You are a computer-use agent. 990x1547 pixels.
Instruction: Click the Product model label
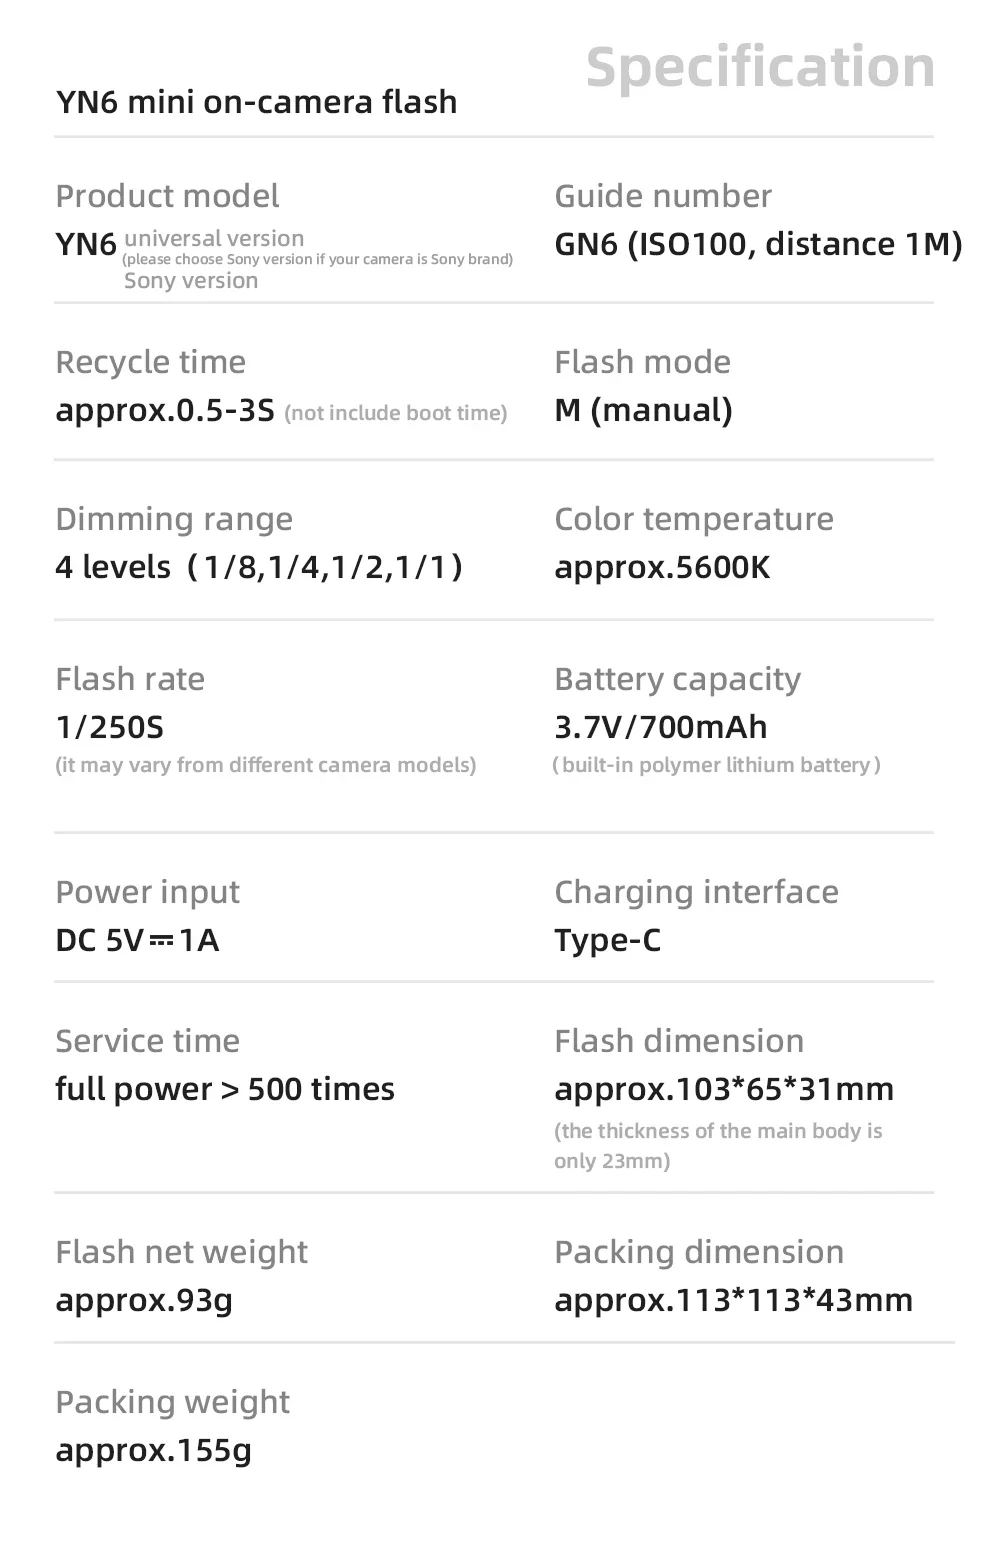167,196
